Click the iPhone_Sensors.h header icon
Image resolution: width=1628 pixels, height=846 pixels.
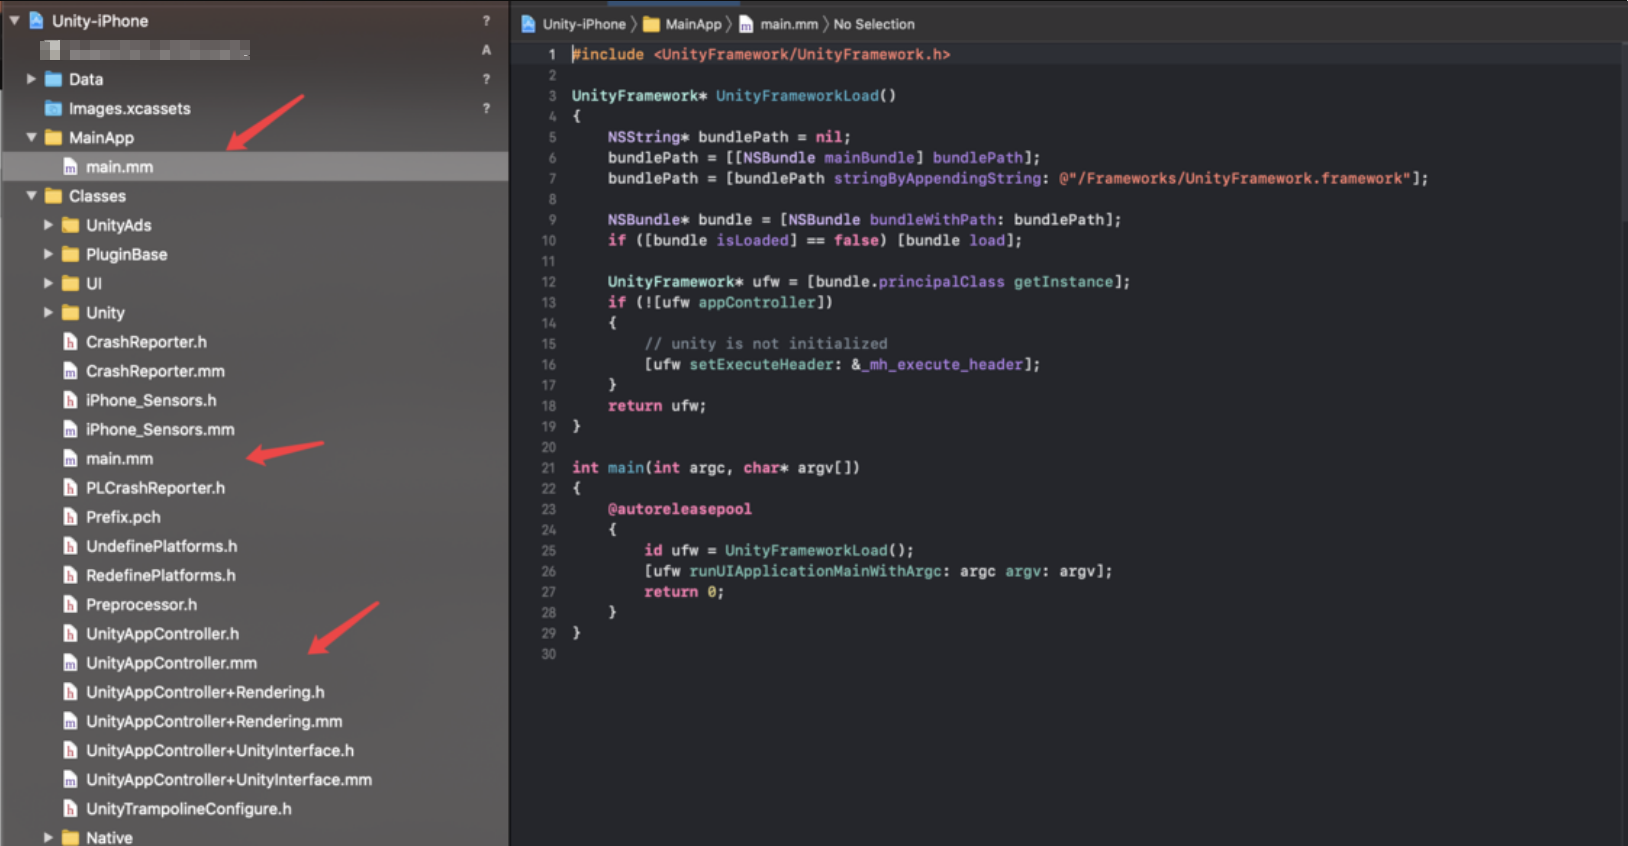(x=70, y=400)
